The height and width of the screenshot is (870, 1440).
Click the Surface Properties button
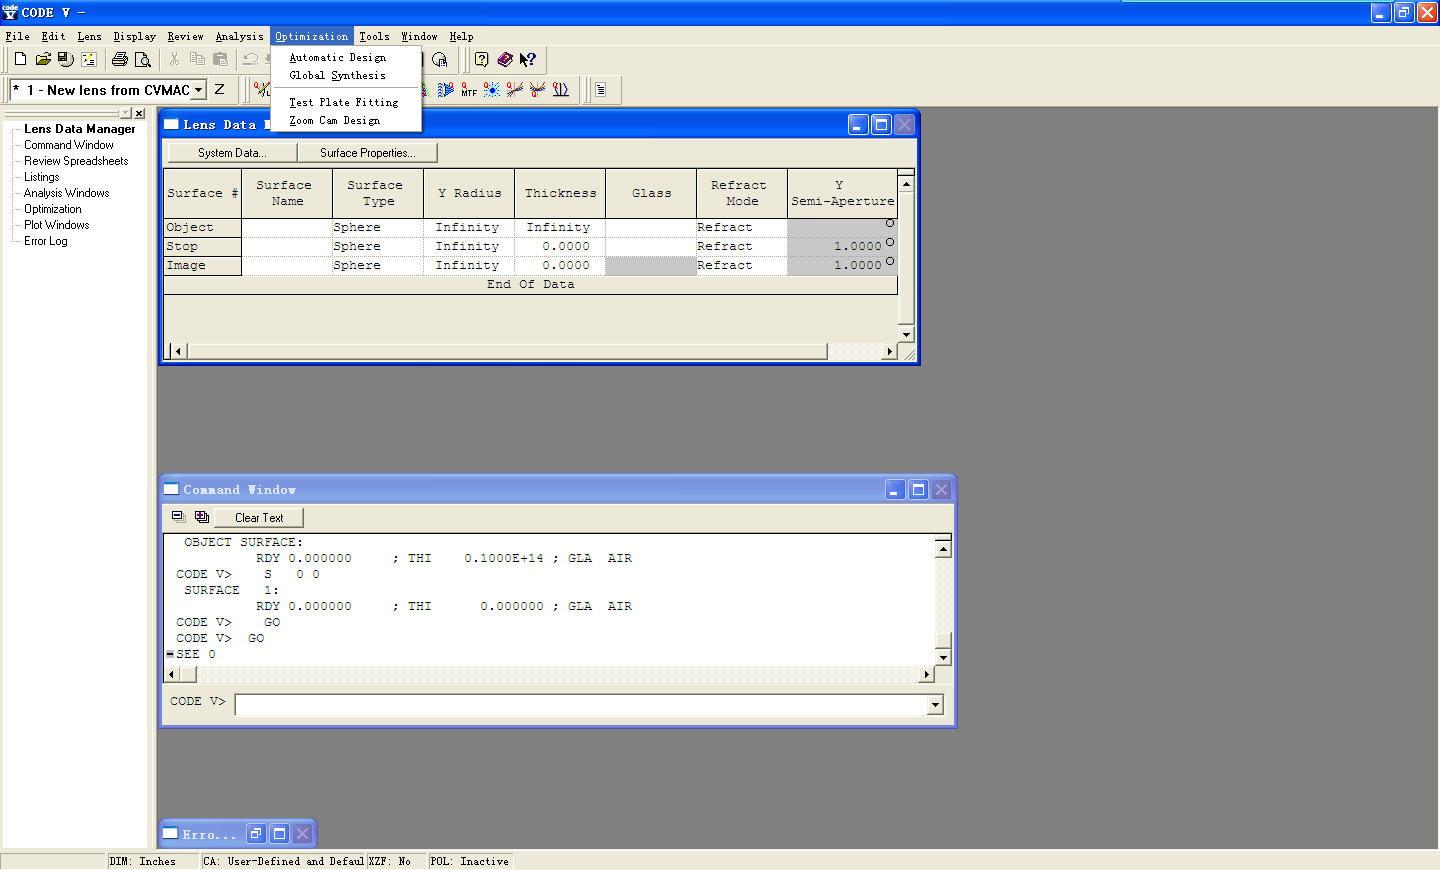tap(367, 153)
